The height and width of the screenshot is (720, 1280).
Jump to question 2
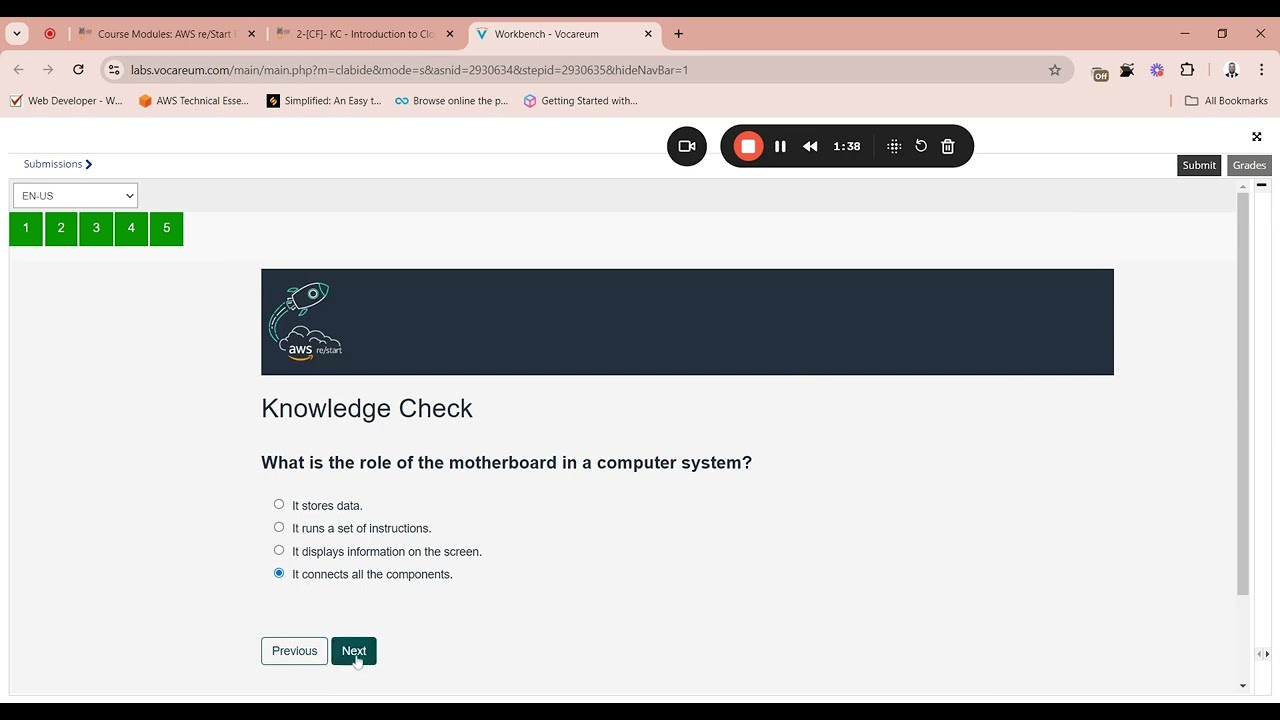click(x=61, y=229)
